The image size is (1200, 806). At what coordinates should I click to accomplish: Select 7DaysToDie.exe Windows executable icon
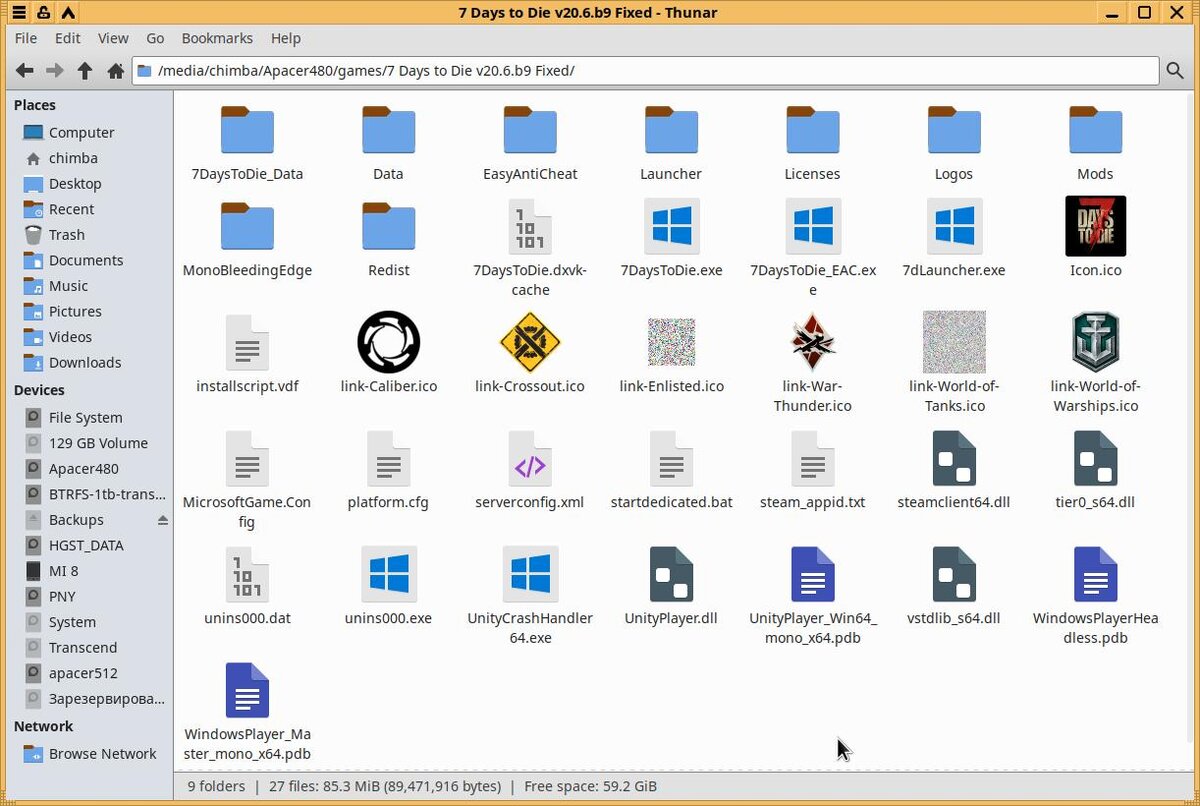pos(671,226)
